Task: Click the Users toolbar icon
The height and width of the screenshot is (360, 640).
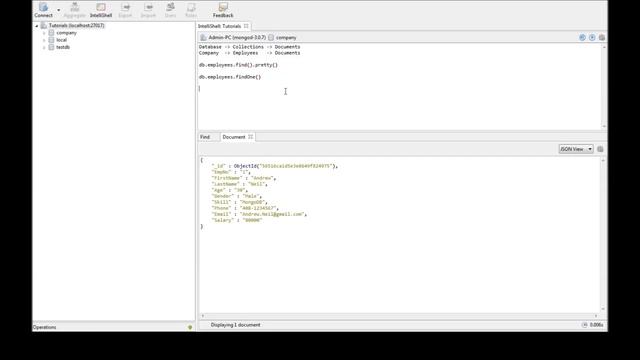Action: click(170, 10)
